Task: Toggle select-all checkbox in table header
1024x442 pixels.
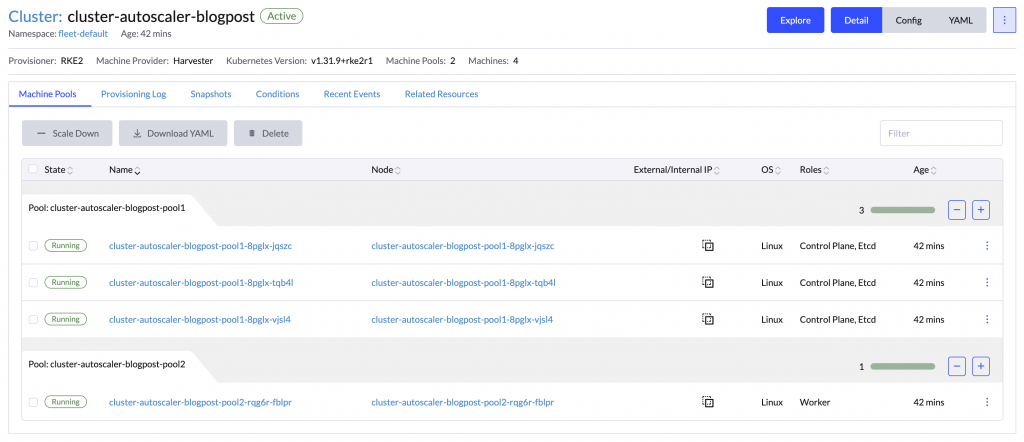Action: point(34,170)
